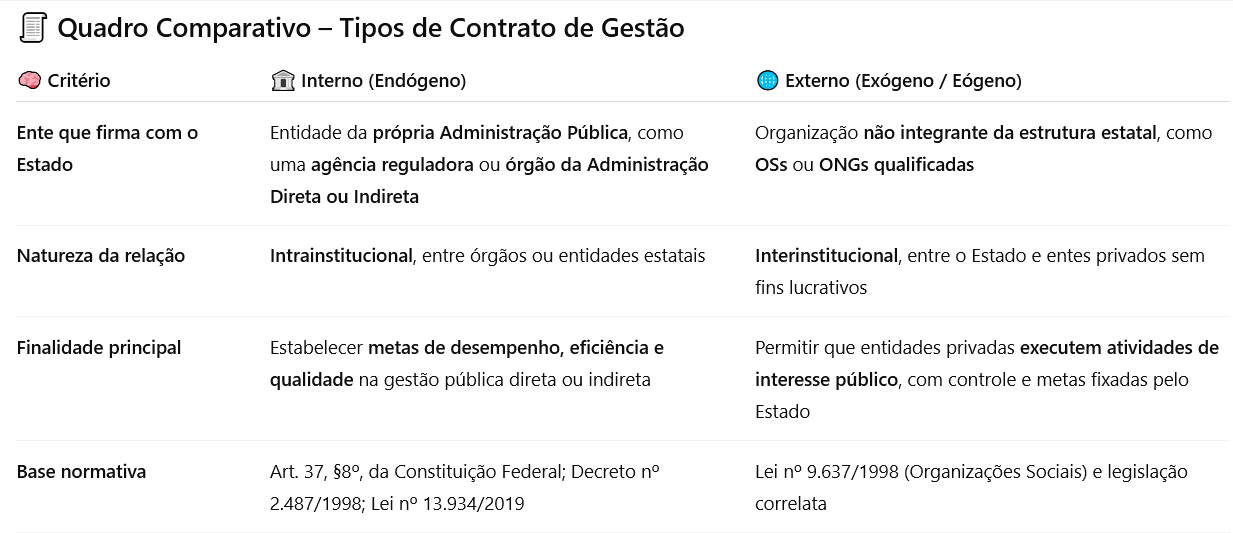Viewport: 1233px width, 533px height.
Task: Click the bold phrase metas de desempenho, eficiência e
Action: coord(516,348)
